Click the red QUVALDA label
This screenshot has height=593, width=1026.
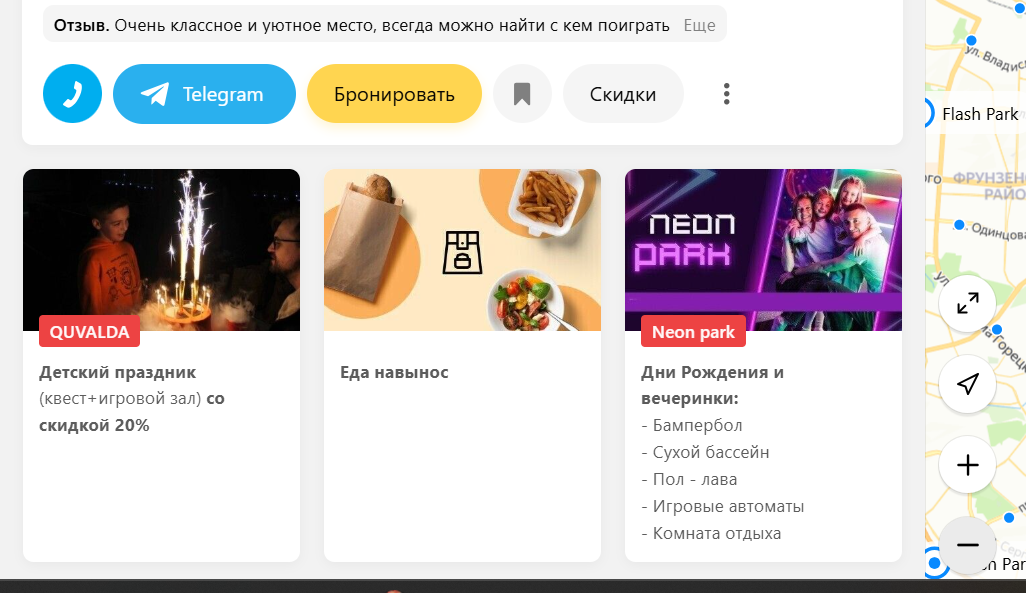click(x=89, y=332)
